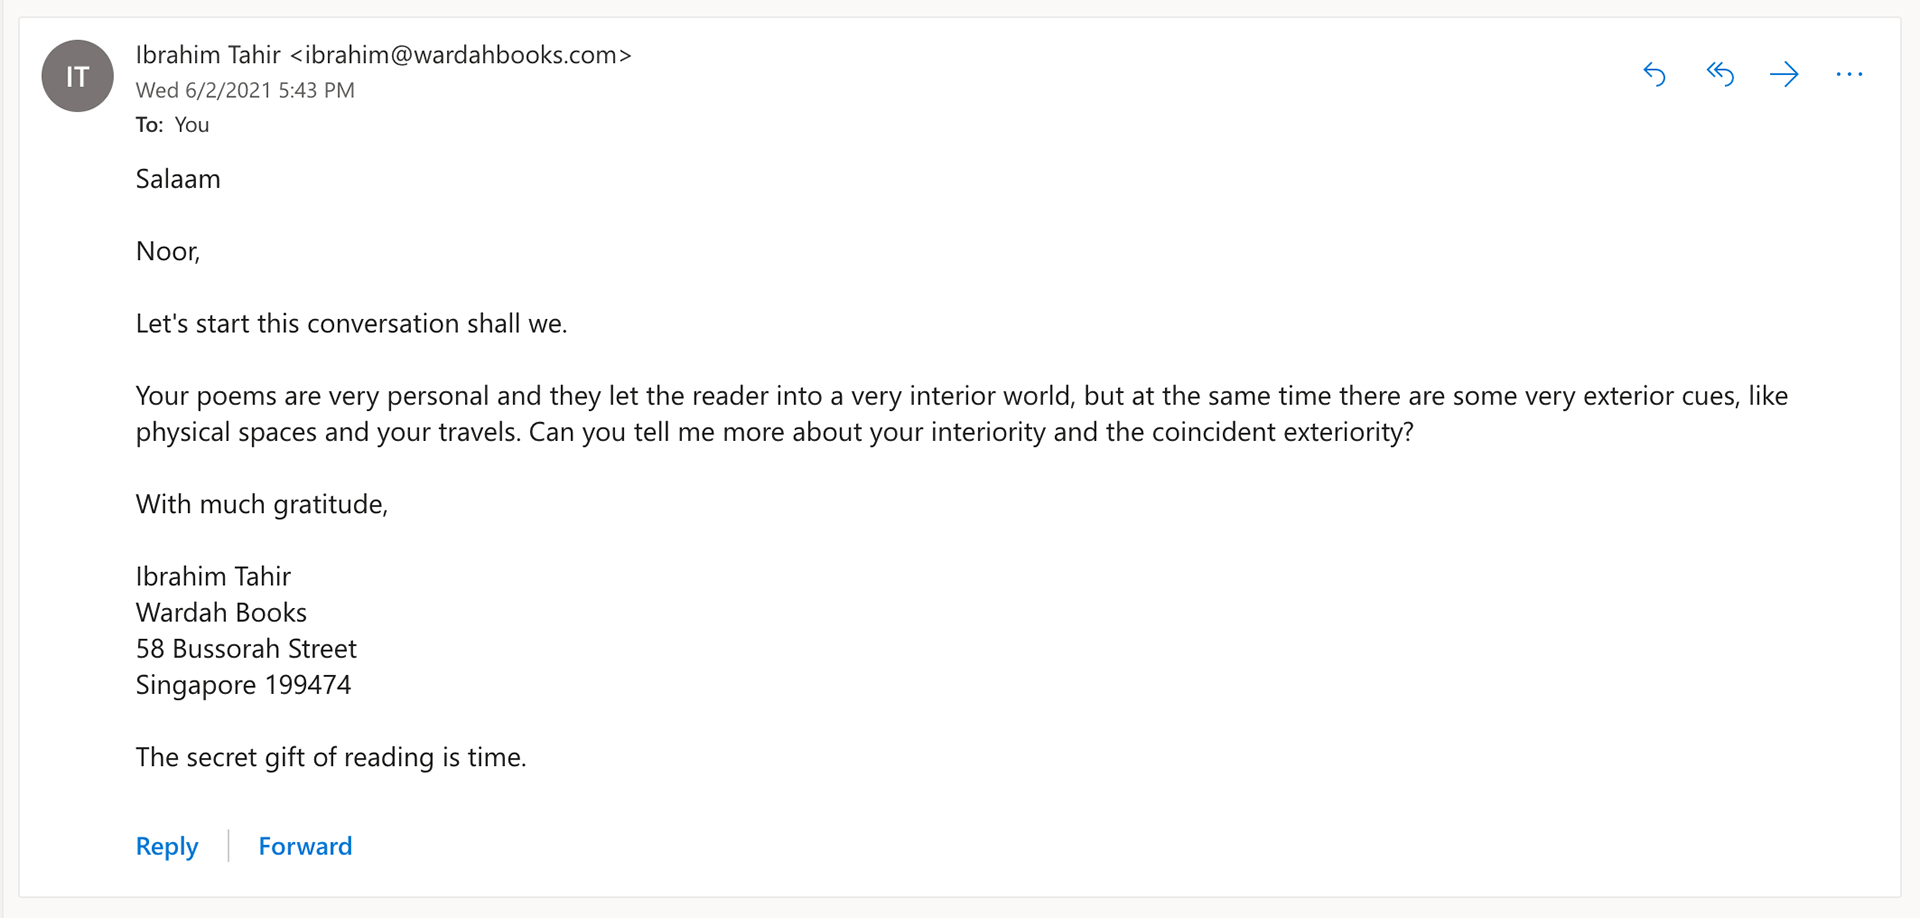Click the 'Singapore 199474' postal line
The image size is (1920, 918).
(243, 685)
